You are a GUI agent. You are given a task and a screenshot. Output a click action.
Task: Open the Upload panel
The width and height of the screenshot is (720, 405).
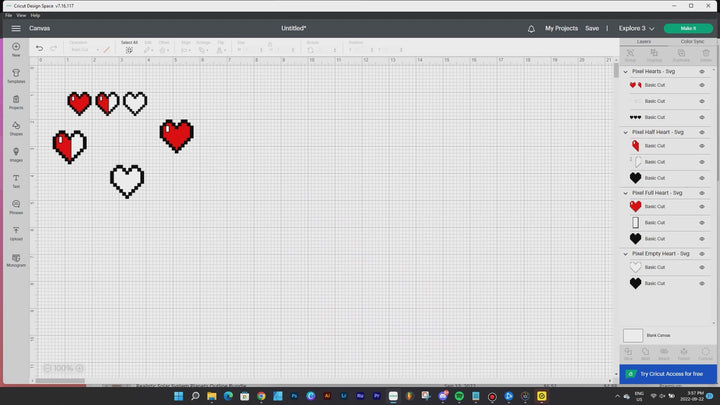pyautogui.click(x=16, y=232)
